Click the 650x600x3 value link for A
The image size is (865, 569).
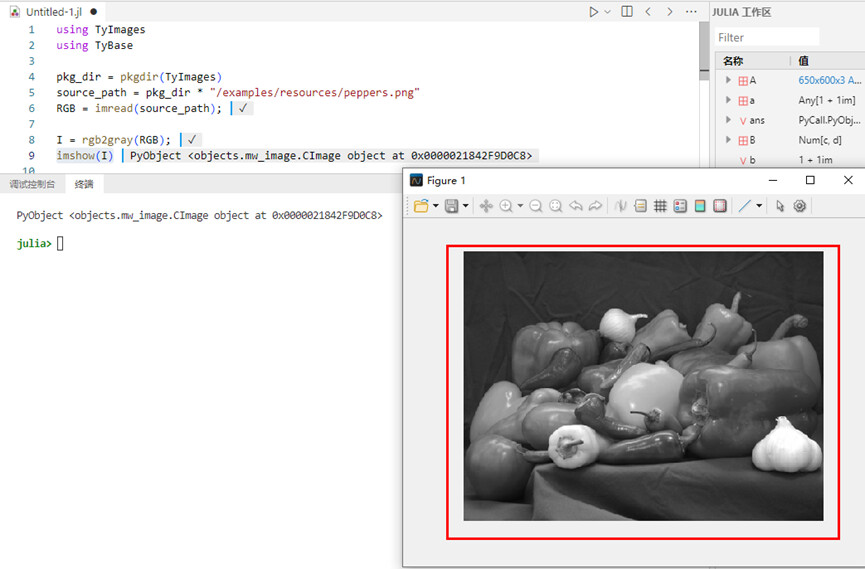(x=829, y=80)
